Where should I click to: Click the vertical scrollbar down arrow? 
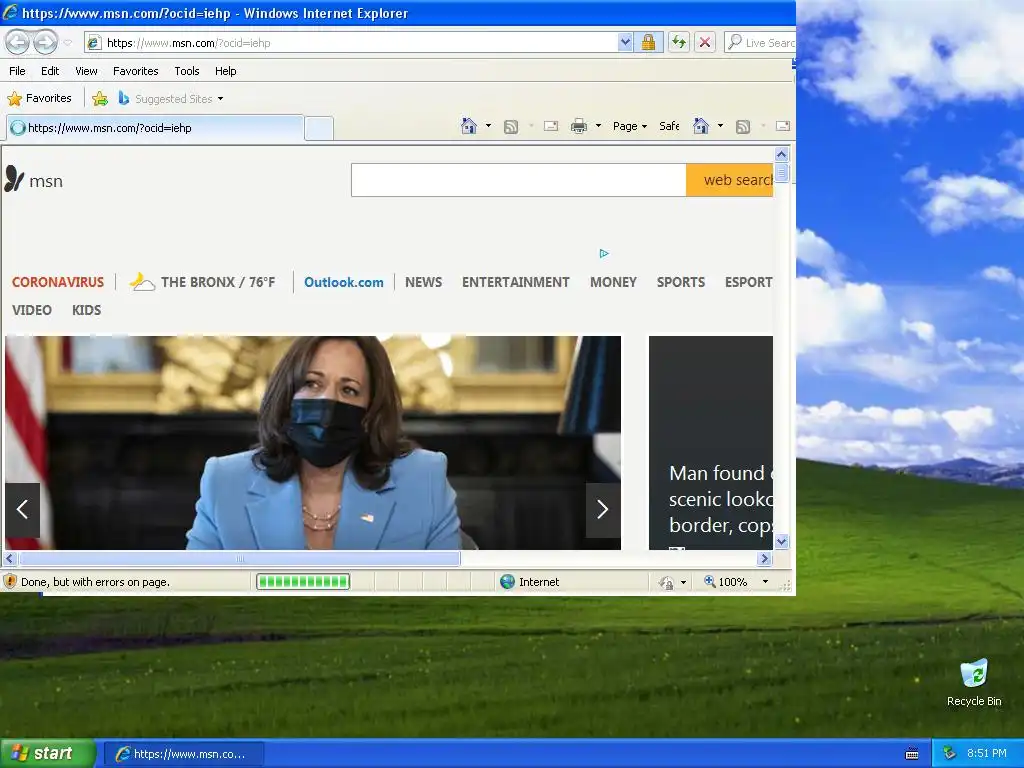coord(782,541)
